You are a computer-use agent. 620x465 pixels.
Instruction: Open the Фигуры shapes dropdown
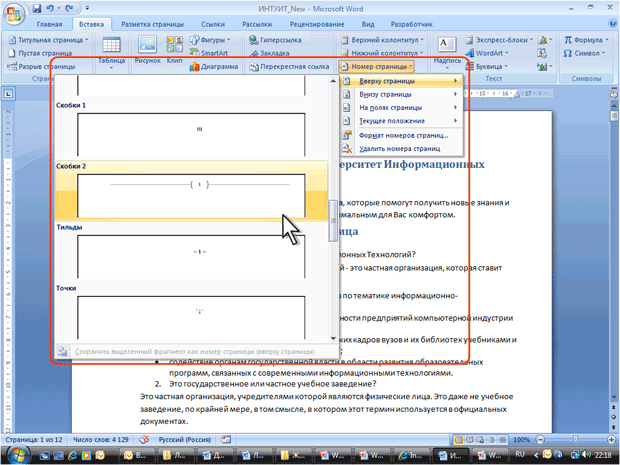click(210, 40)
